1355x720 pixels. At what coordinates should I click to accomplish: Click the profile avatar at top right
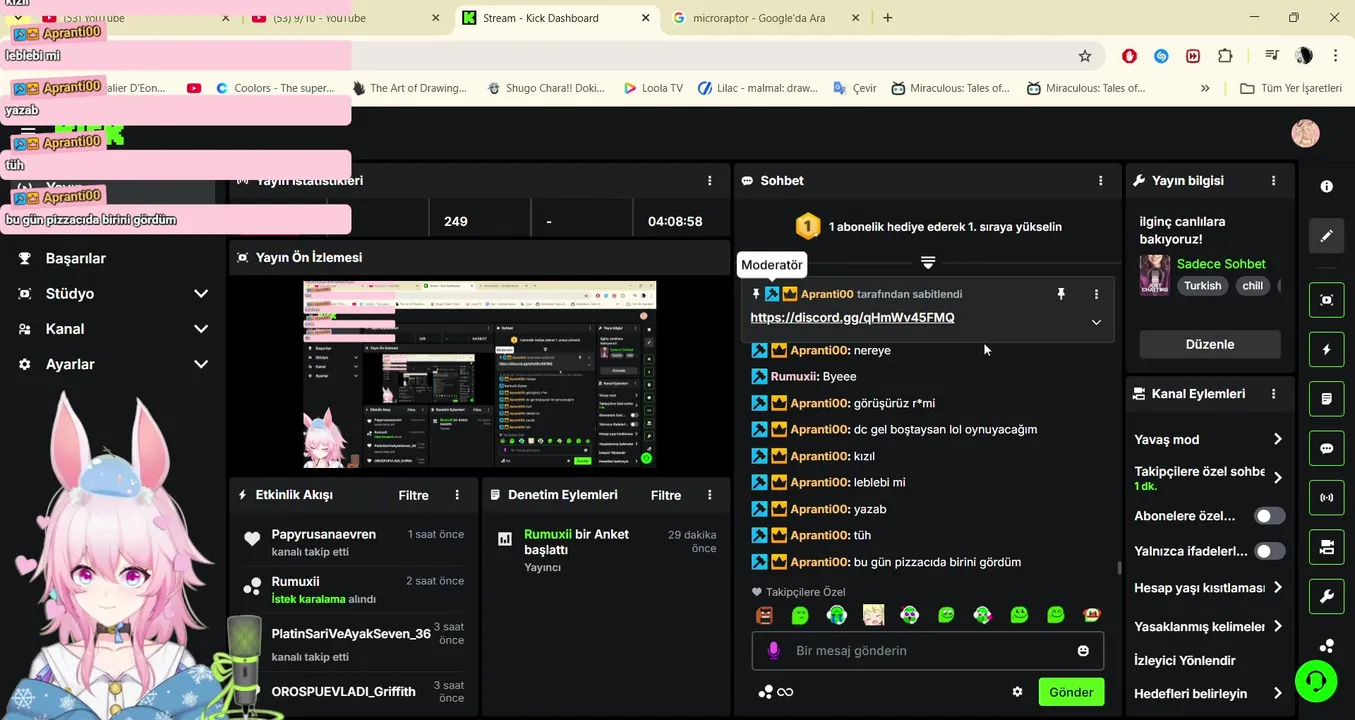click(1305, 133)
